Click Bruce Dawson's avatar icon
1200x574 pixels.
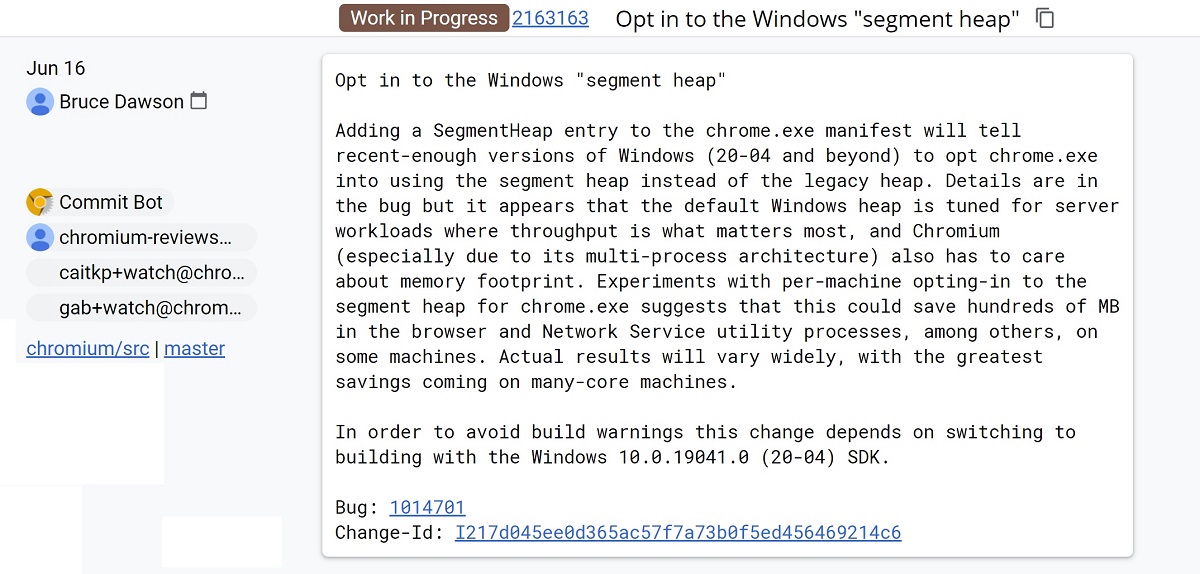40,102
